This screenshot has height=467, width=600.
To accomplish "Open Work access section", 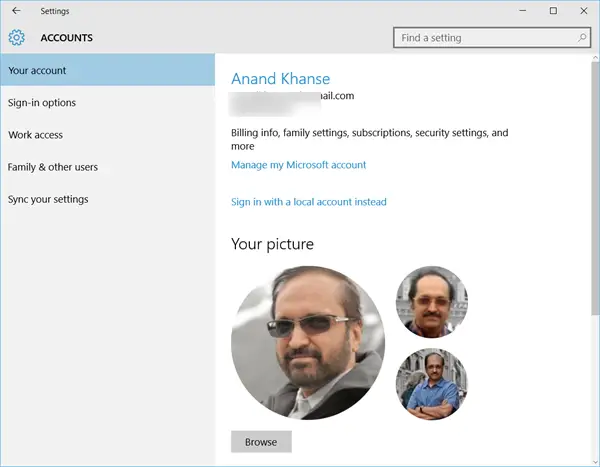I will pos(108,135).
